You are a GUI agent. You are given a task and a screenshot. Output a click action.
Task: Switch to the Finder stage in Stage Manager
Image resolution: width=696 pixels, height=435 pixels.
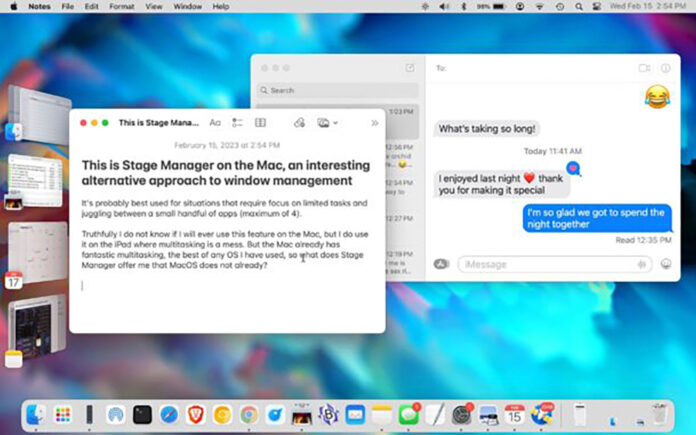pos(38,115)
